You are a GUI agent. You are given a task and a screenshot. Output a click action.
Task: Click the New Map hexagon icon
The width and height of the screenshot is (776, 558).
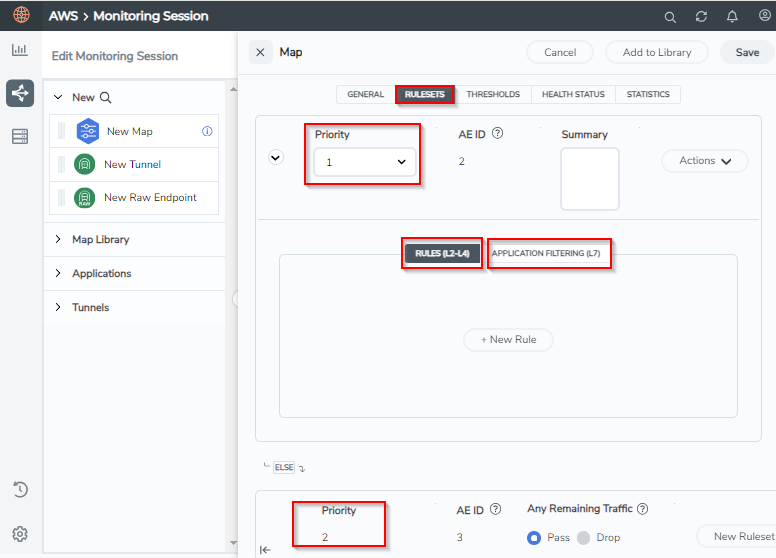click(88, 131)
